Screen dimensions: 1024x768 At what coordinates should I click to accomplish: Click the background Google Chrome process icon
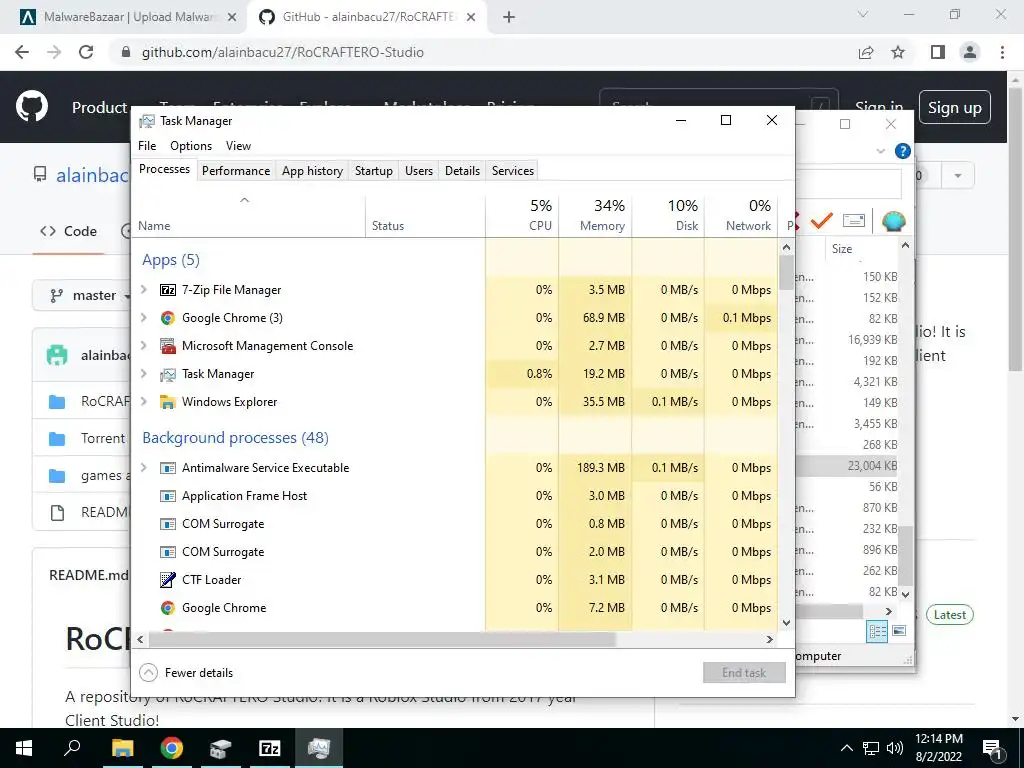pos(168,608)
